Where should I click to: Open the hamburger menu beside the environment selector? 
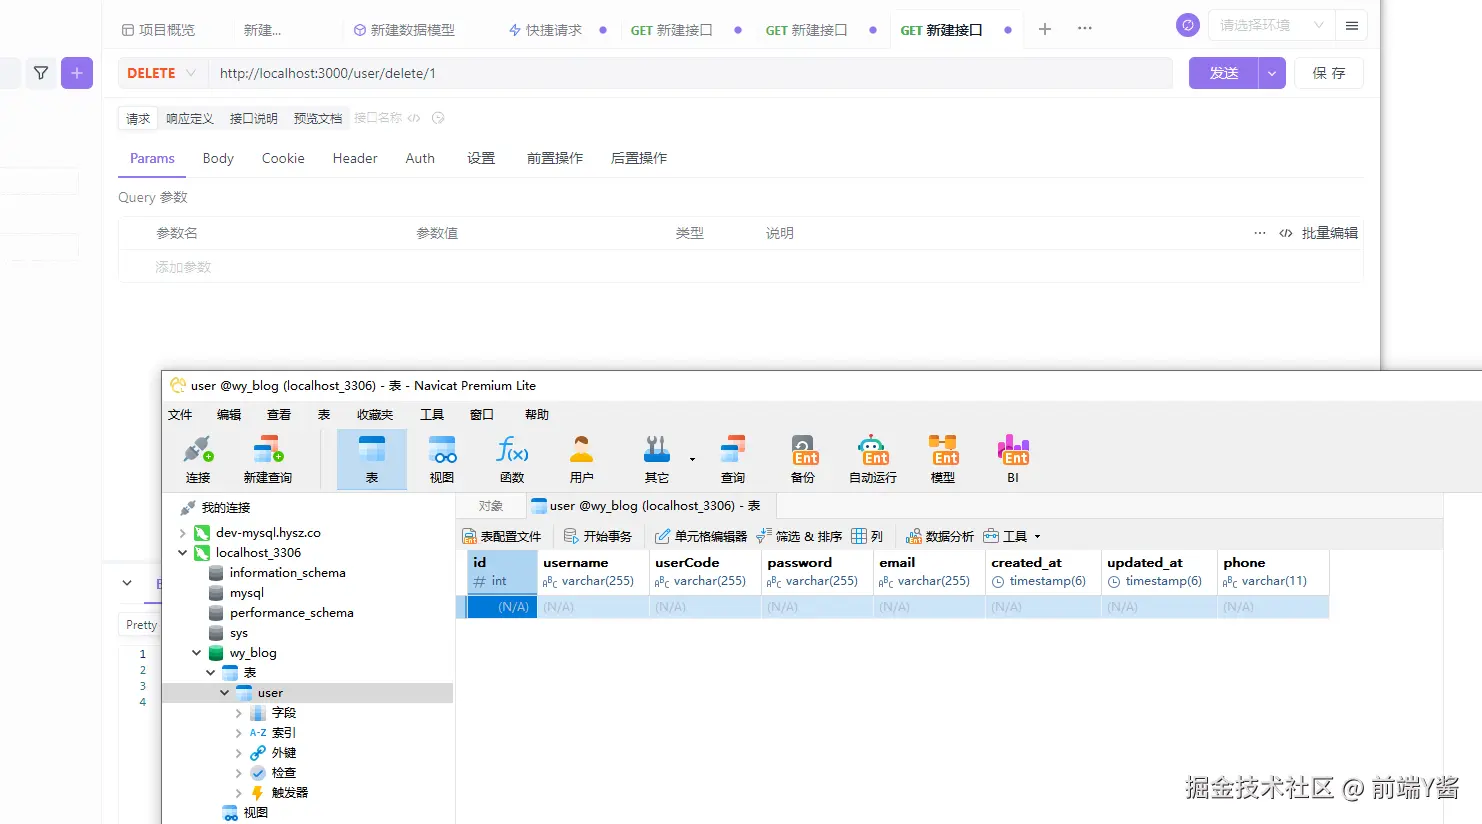coord(1352,26)
